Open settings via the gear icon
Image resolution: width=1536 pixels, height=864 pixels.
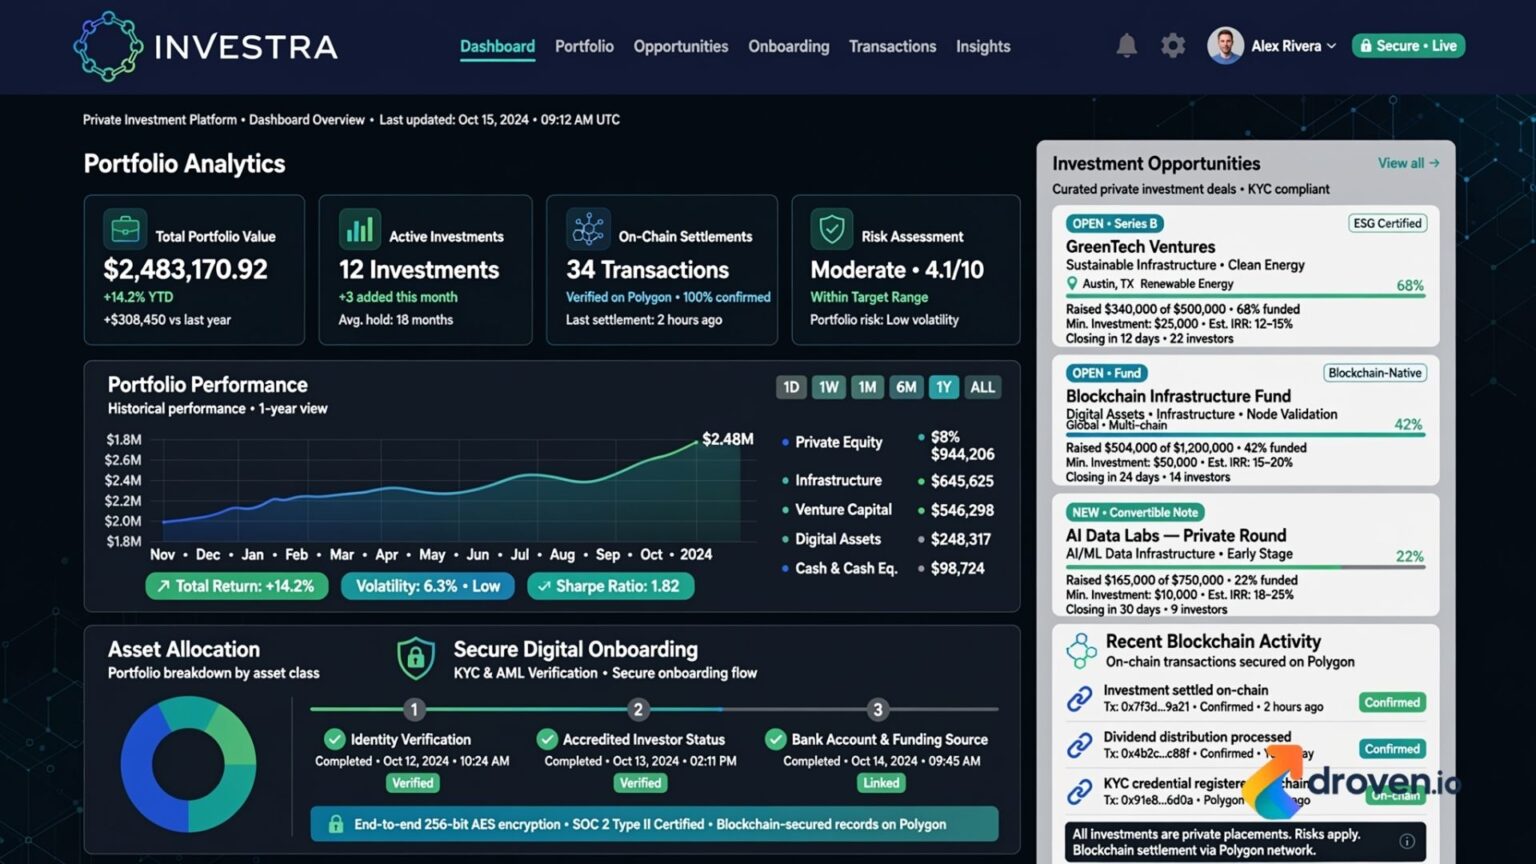1173,46
